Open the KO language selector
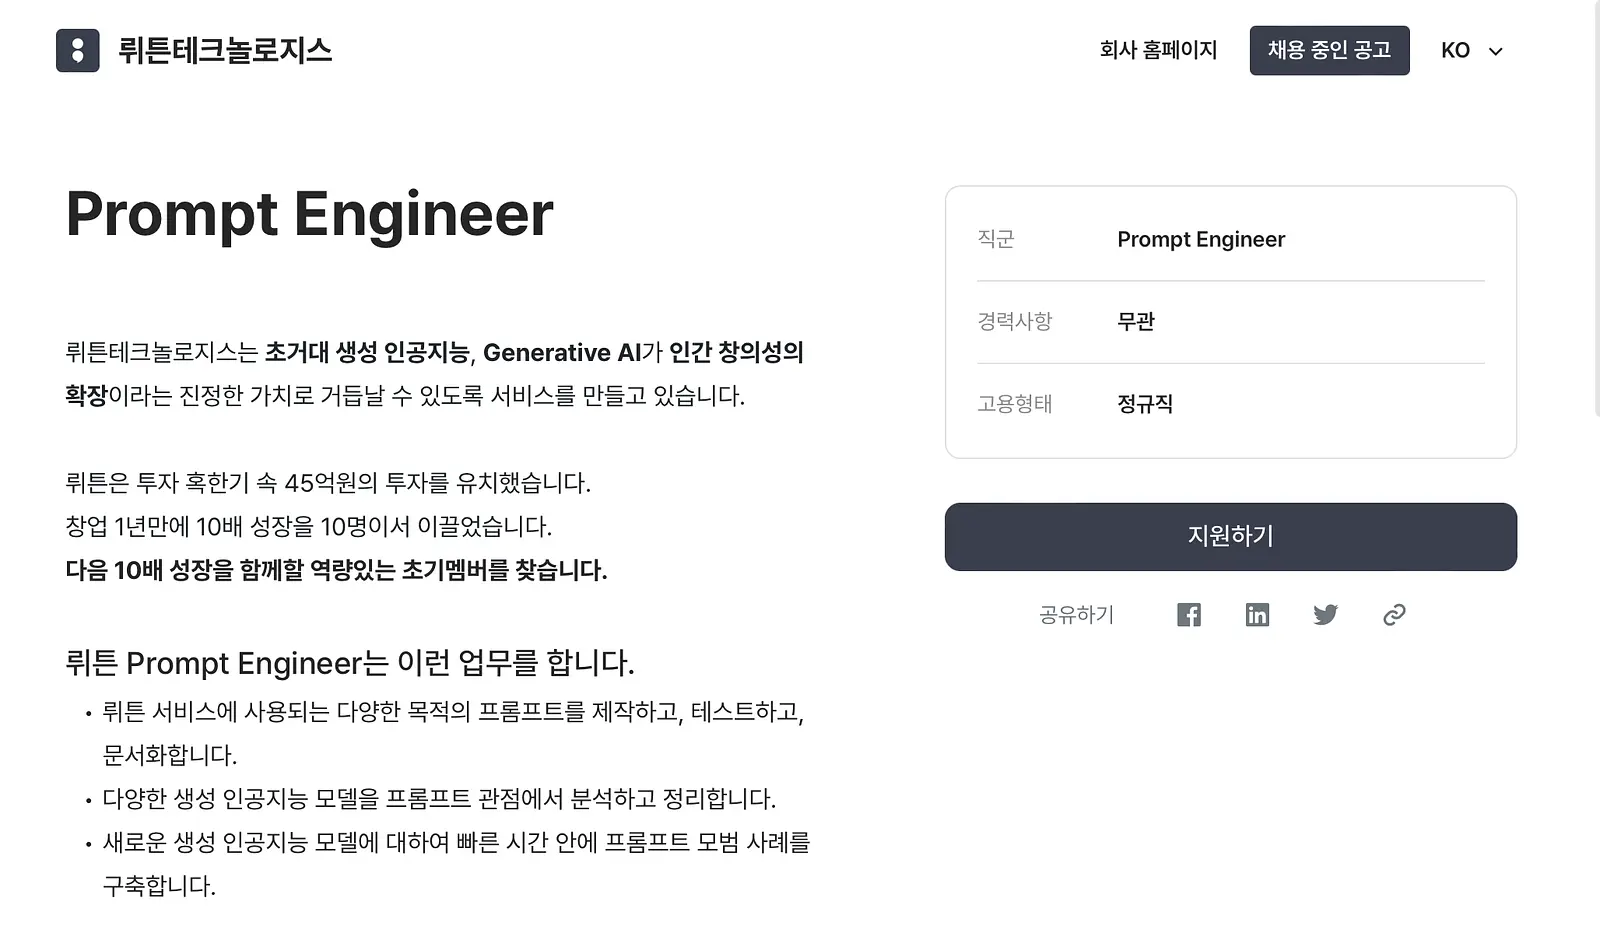 (1472, 50)
